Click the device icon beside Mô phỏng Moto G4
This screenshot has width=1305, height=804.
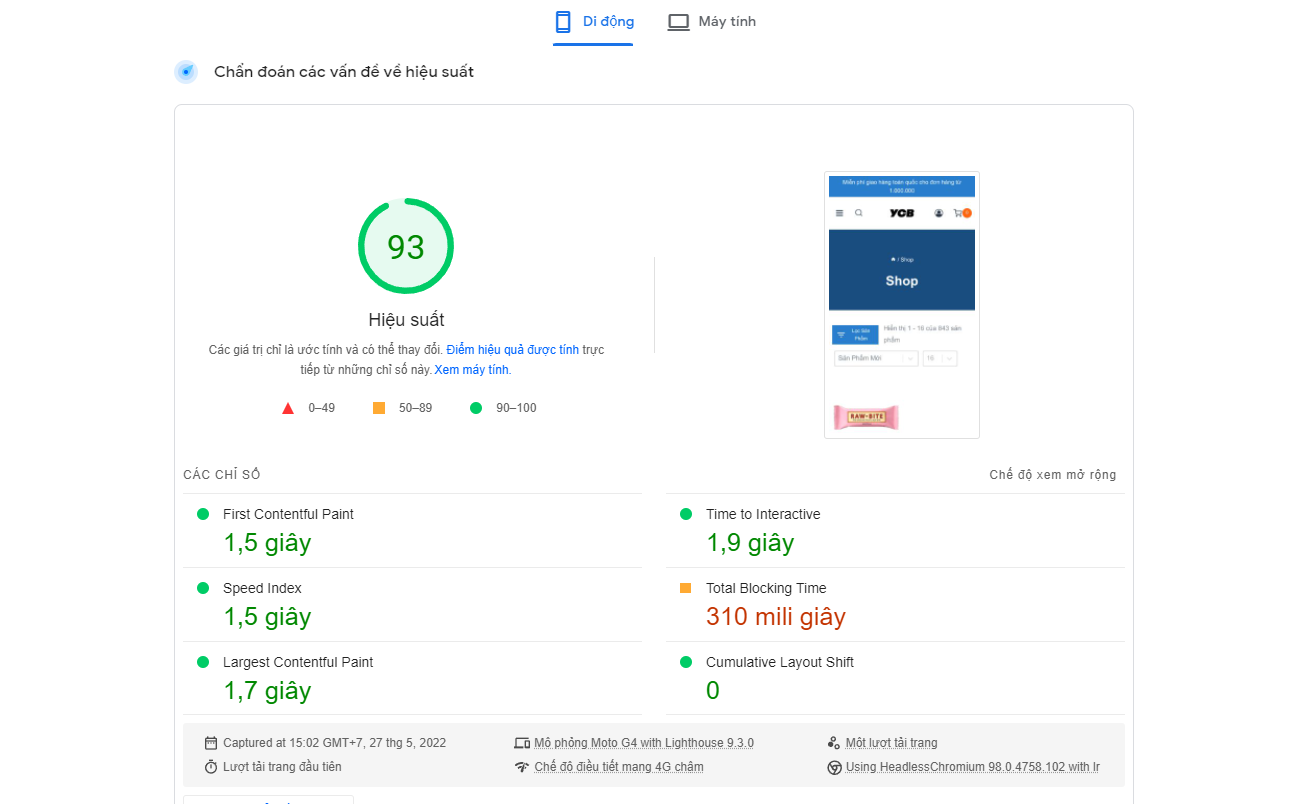click(522, 743)
